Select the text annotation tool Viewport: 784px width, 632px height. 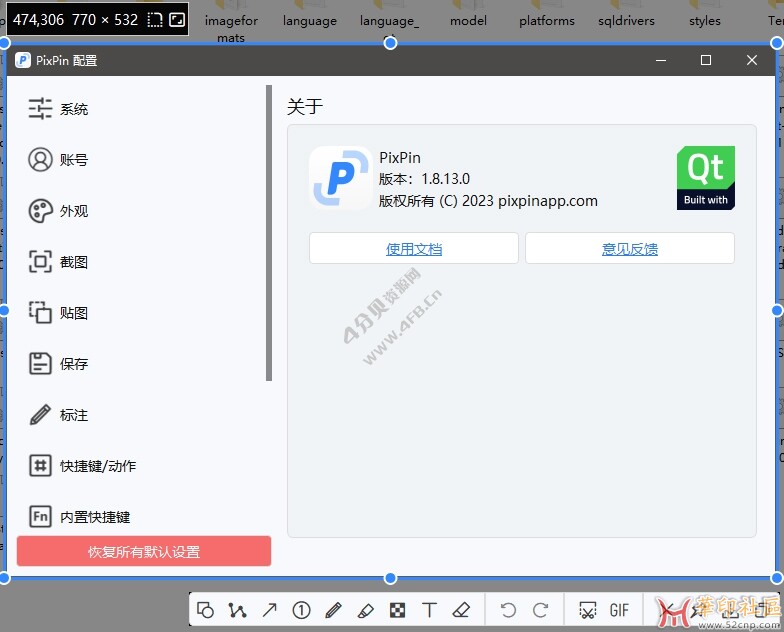(429, 610)
